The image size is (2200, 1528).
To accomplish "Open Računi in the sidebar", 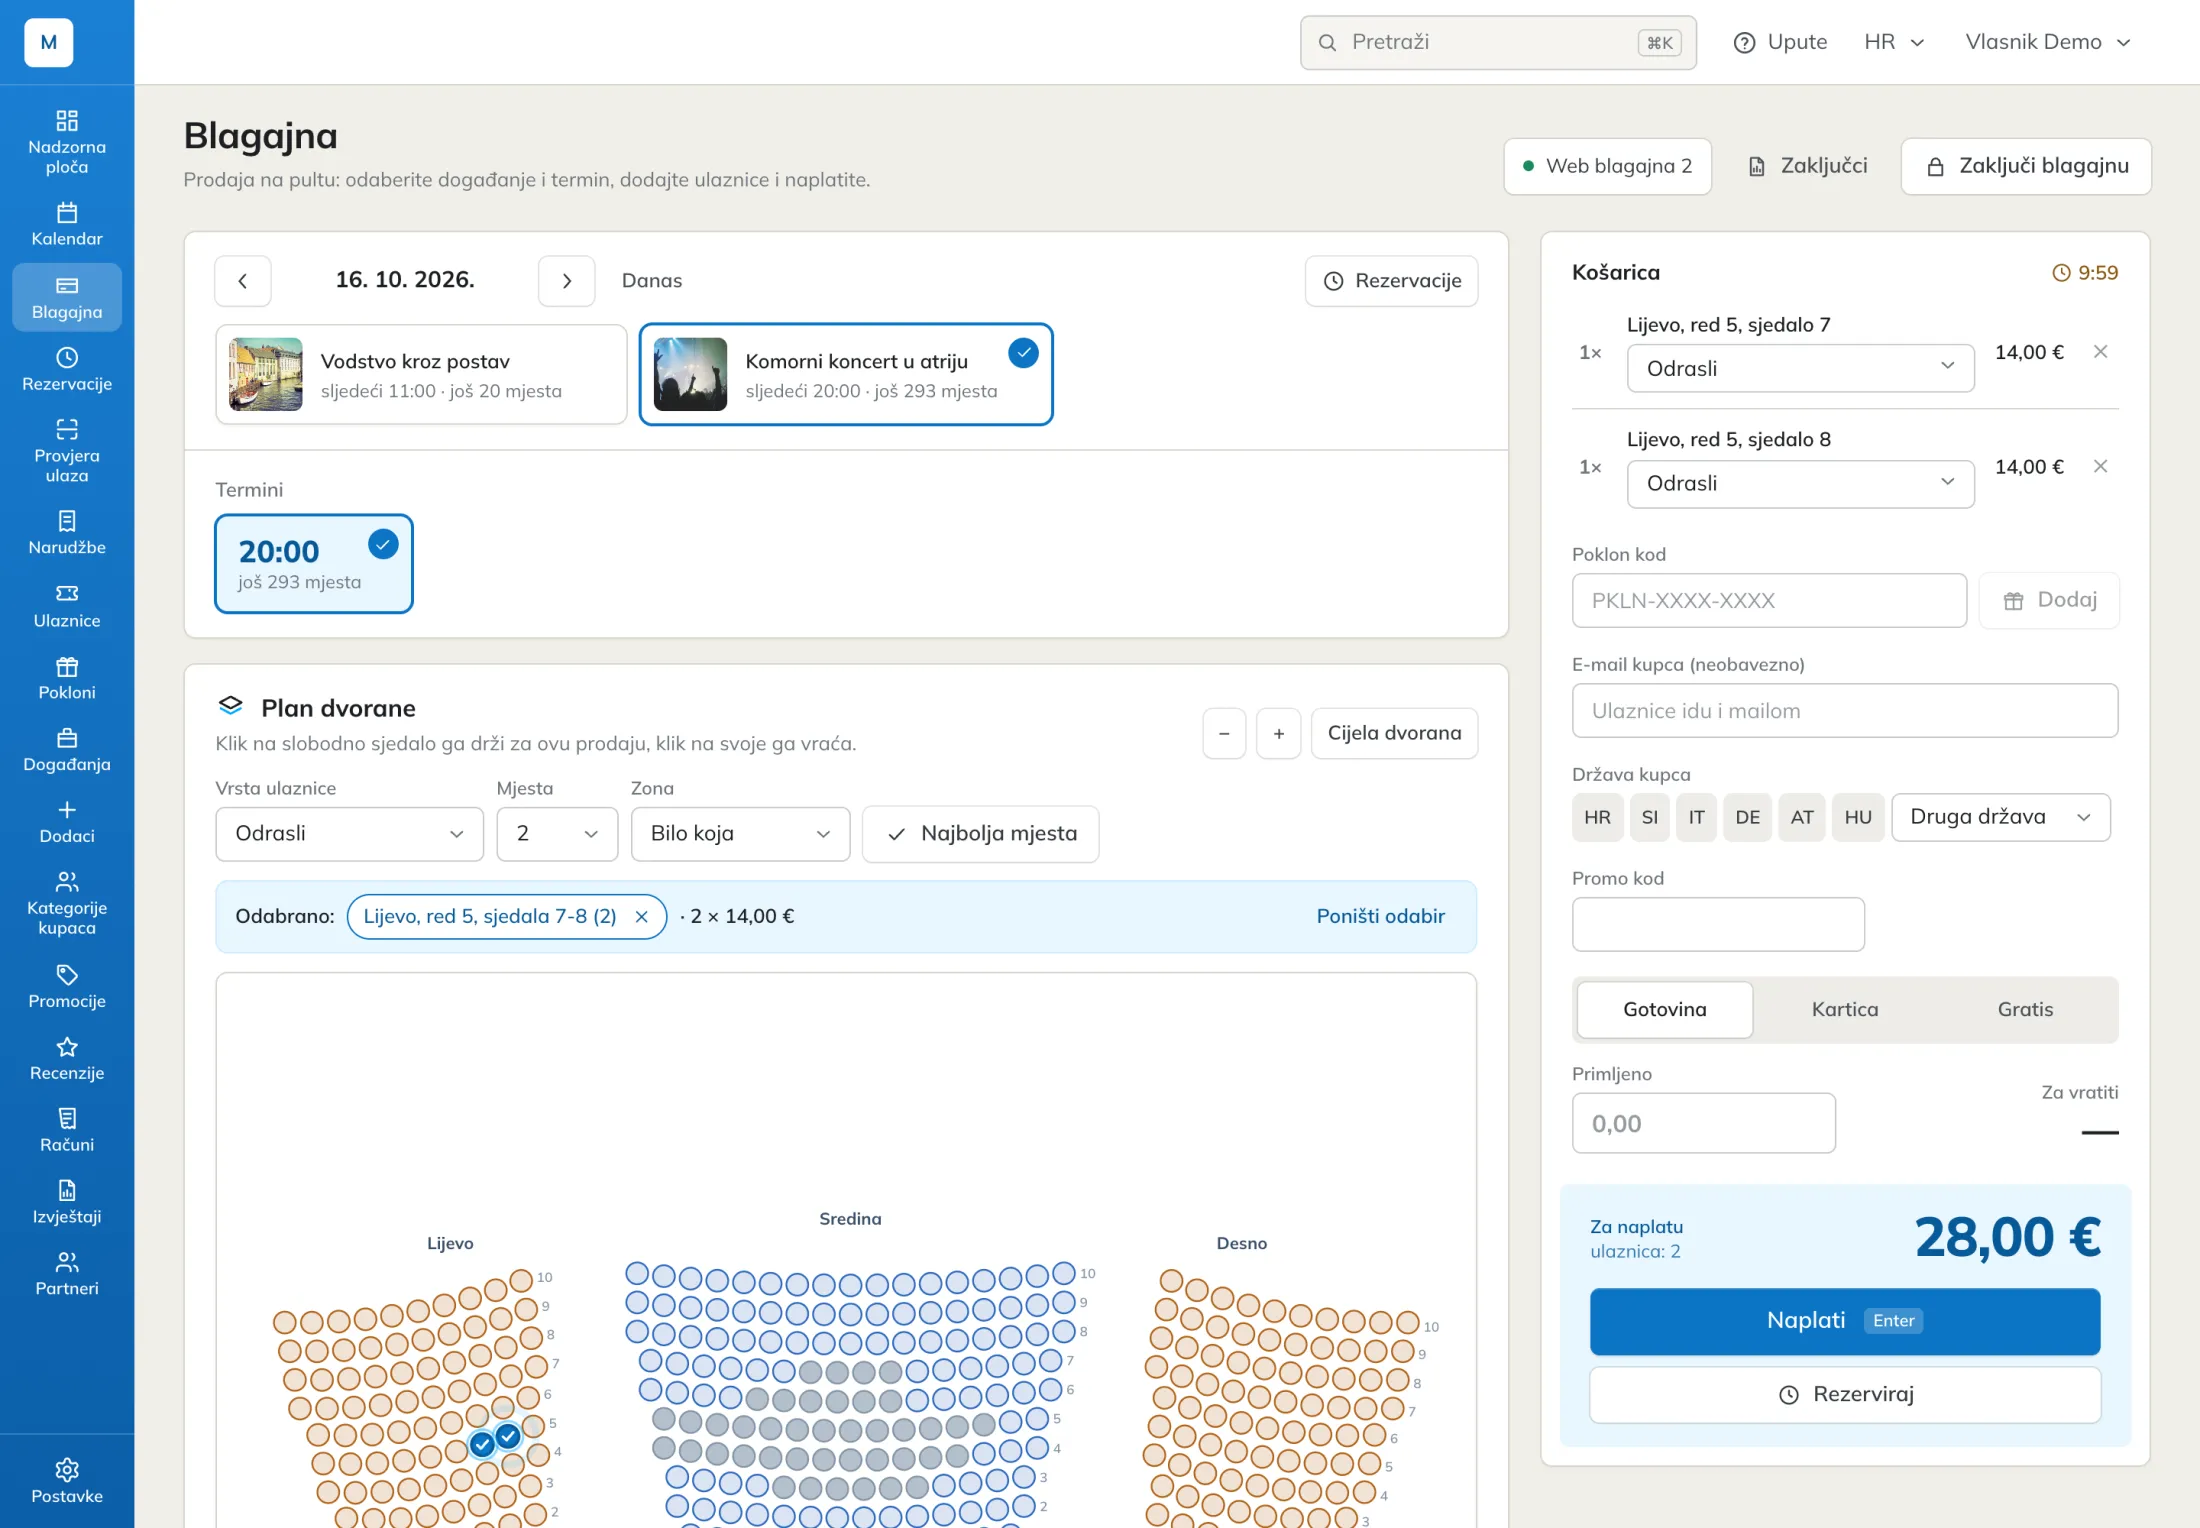I will click(67, 1131).
